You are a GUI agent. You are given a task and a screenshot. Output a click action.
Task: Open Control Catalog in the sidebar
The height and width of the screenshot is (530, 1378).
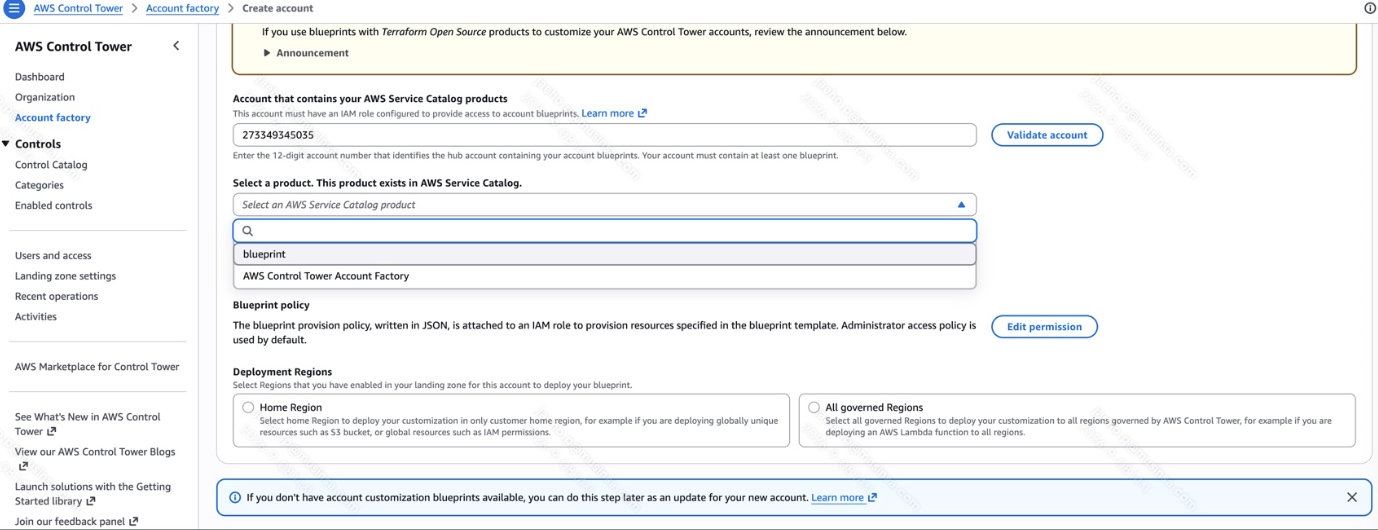pos(51,165)
